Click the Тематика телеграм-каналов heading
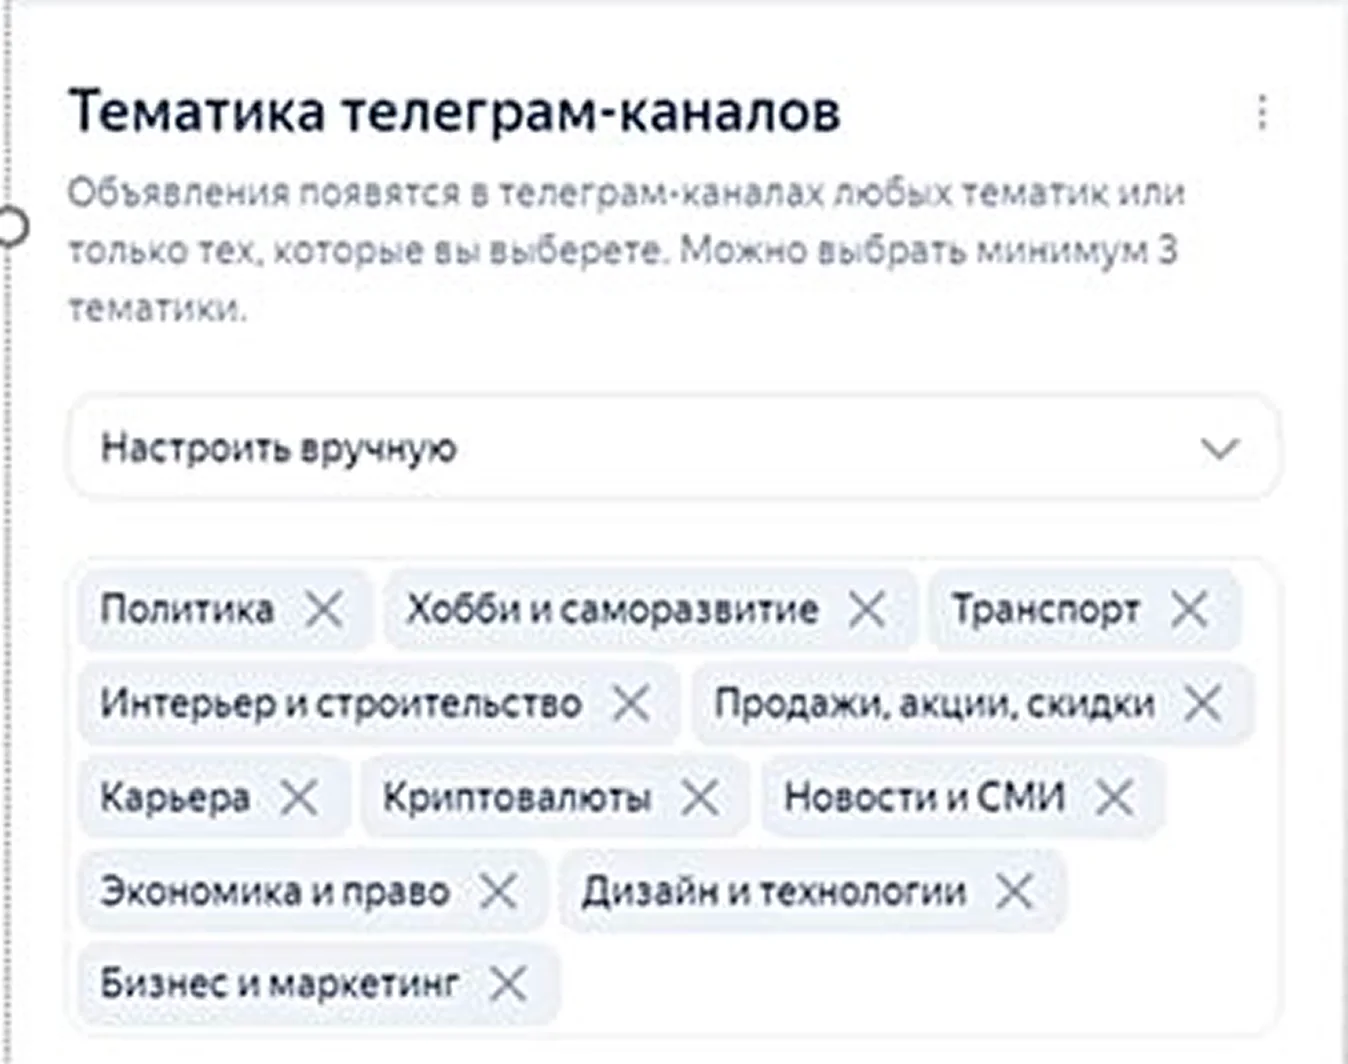Screen dimensions: 1348x1064 tap(455, 111)
